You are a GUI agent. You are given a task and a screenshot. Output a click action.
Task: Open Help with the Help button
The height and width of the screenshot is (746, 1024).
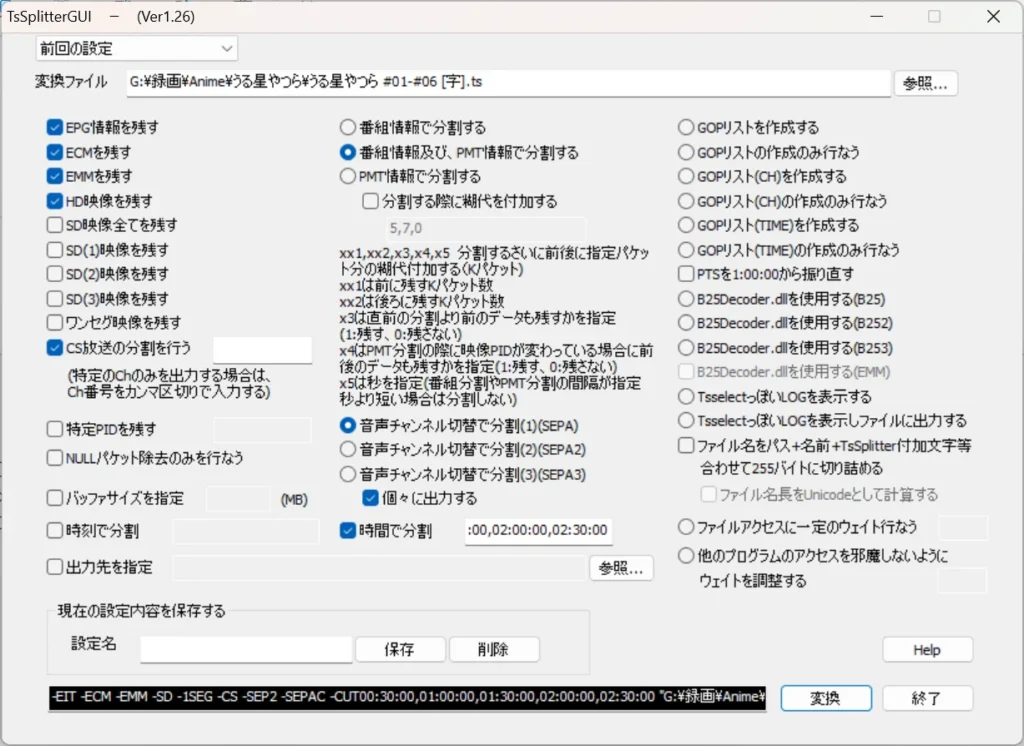tap(927, 650)
